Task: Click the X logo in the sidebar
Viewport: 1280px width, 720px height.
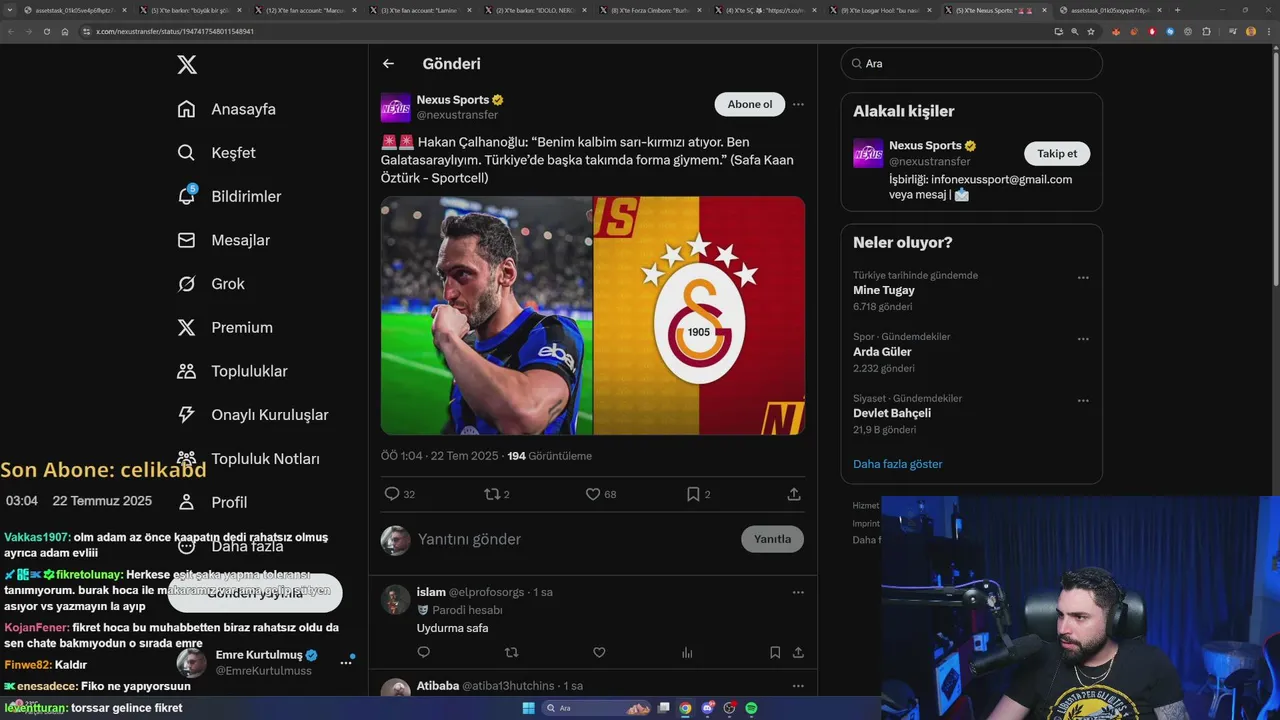Action: pyautogui.click(x=187, y=65)
